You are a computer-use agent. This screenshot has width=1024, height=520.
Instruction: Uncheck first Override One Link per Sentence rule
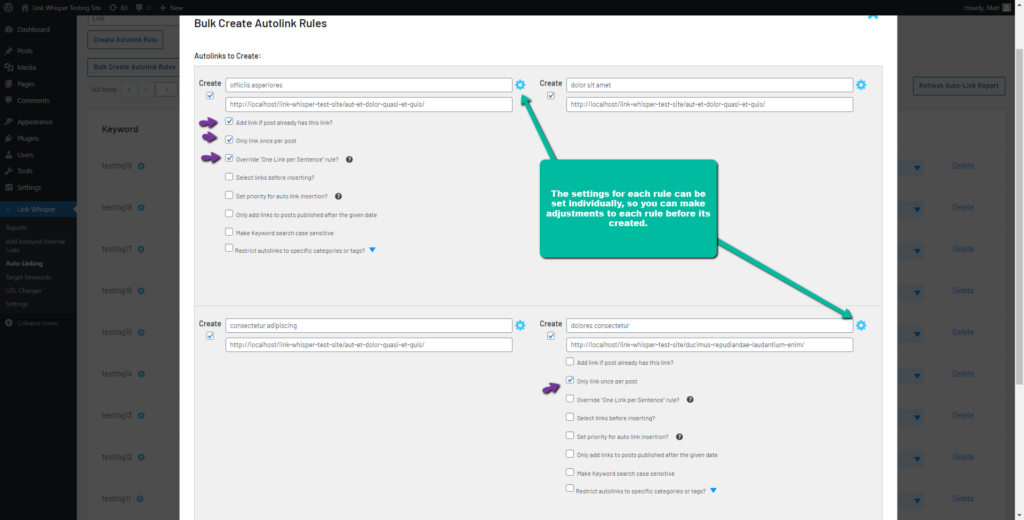point(229,158)
